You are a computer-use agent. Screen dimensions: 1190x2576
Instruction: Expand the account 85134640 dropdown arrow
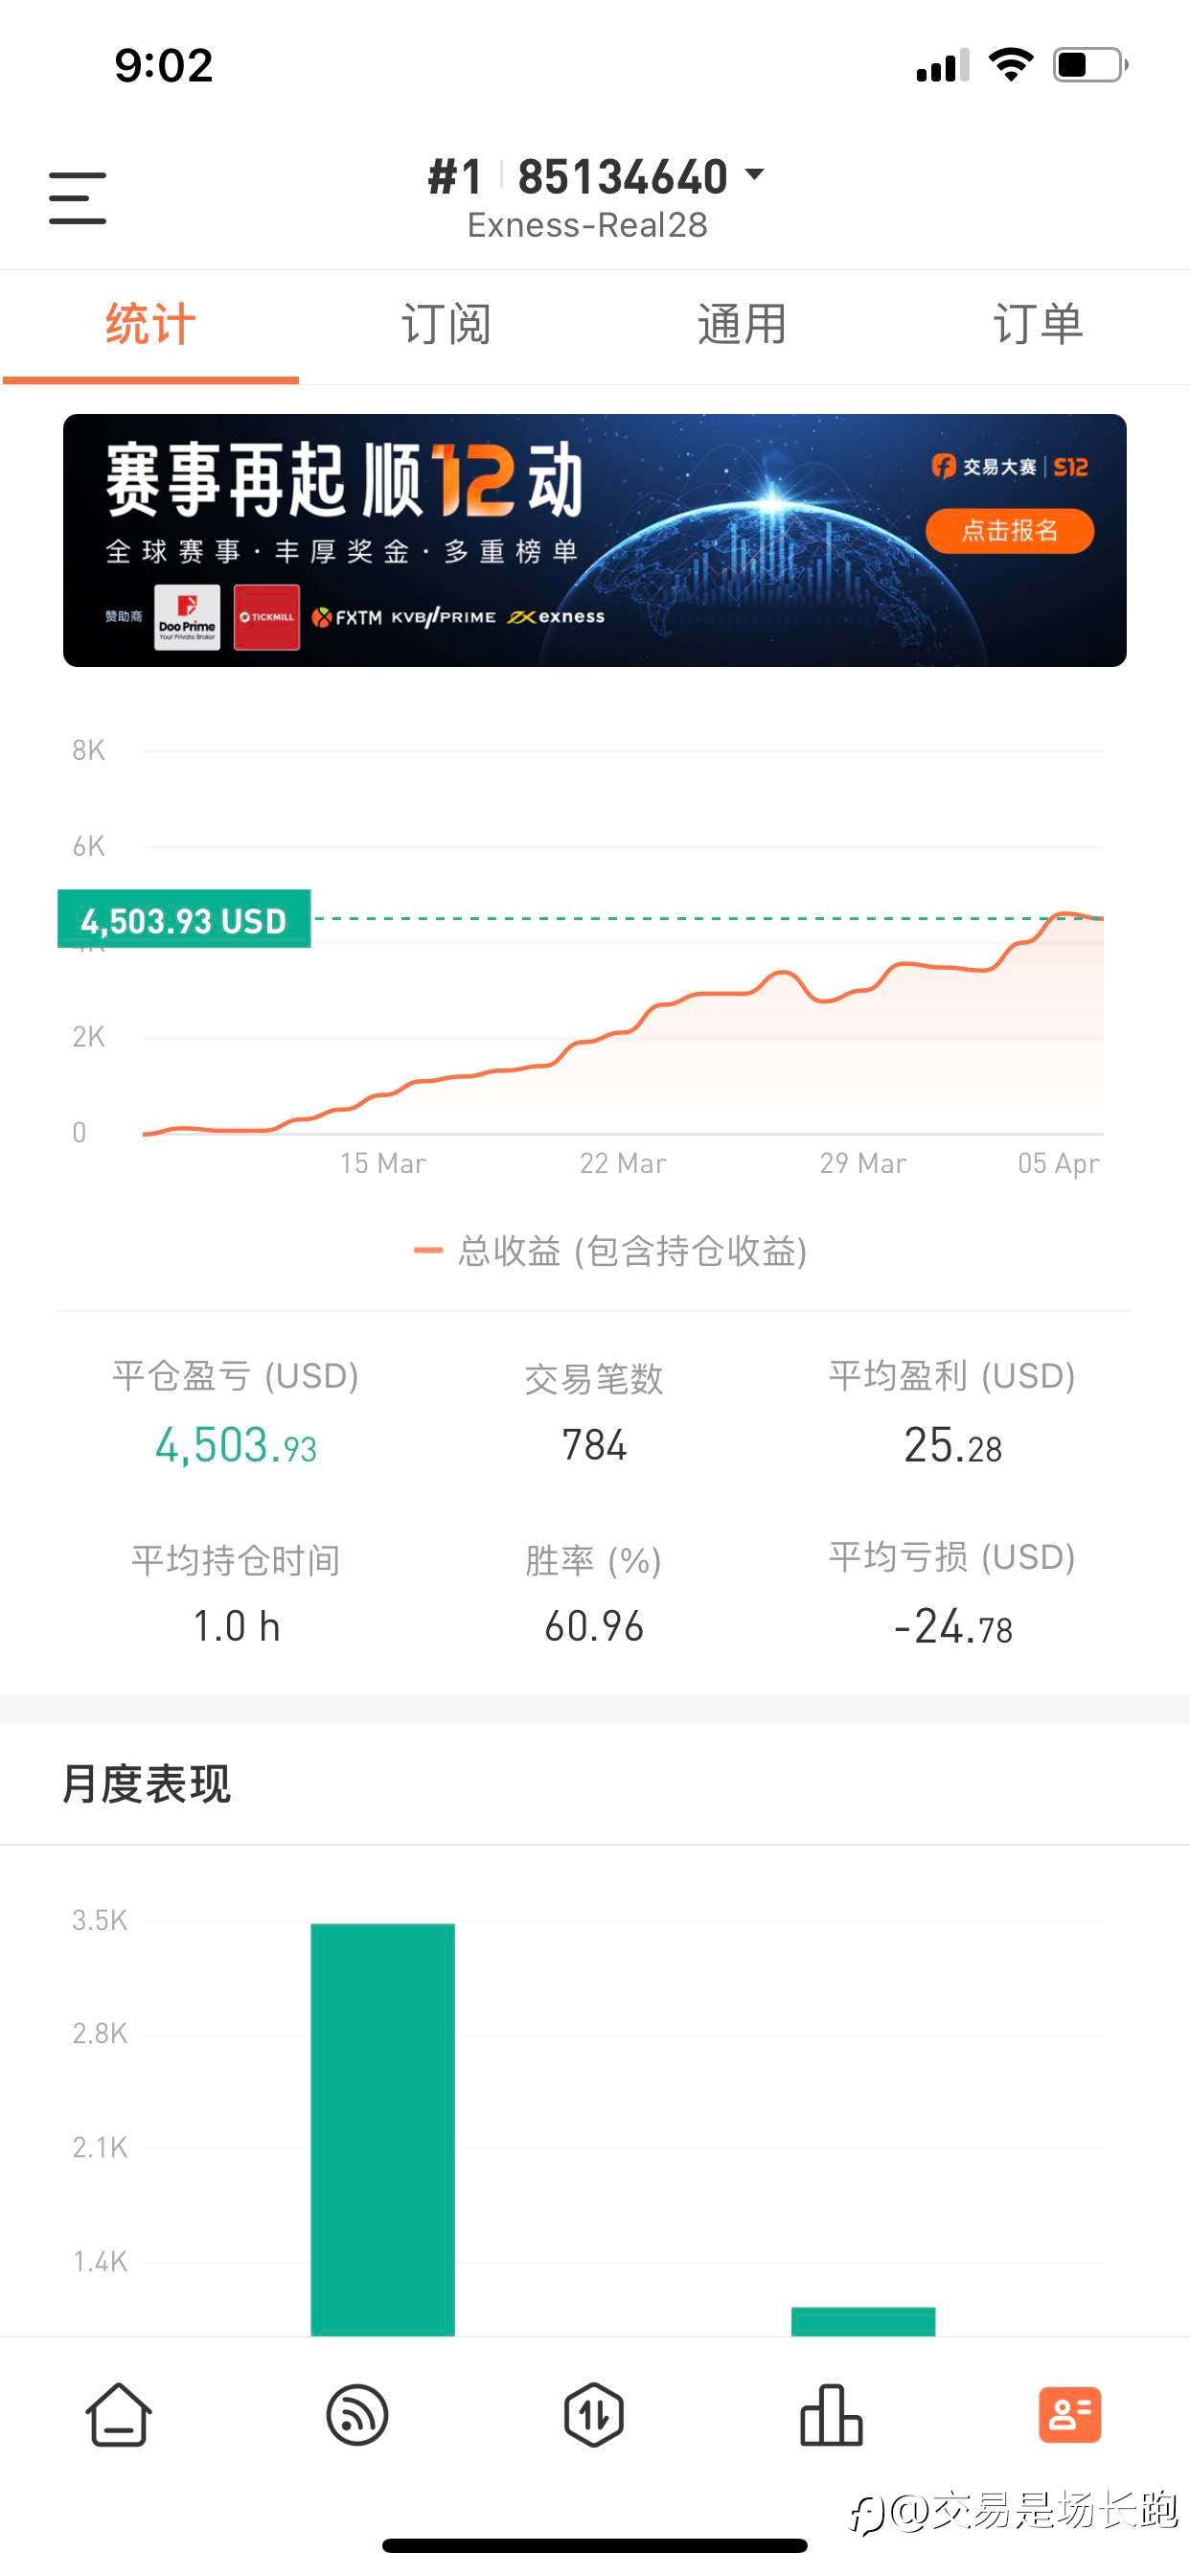point(755,175)
